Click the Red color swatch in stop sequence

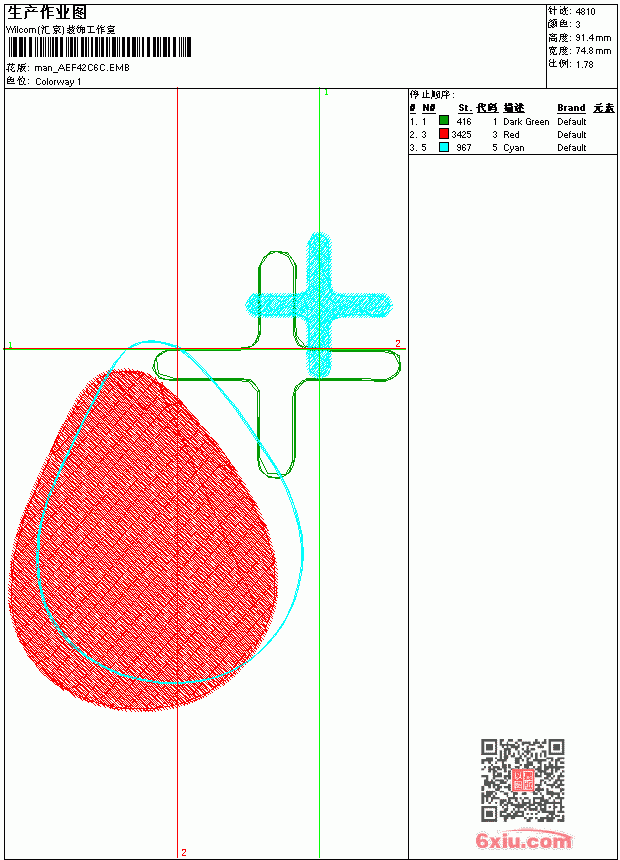444,134
